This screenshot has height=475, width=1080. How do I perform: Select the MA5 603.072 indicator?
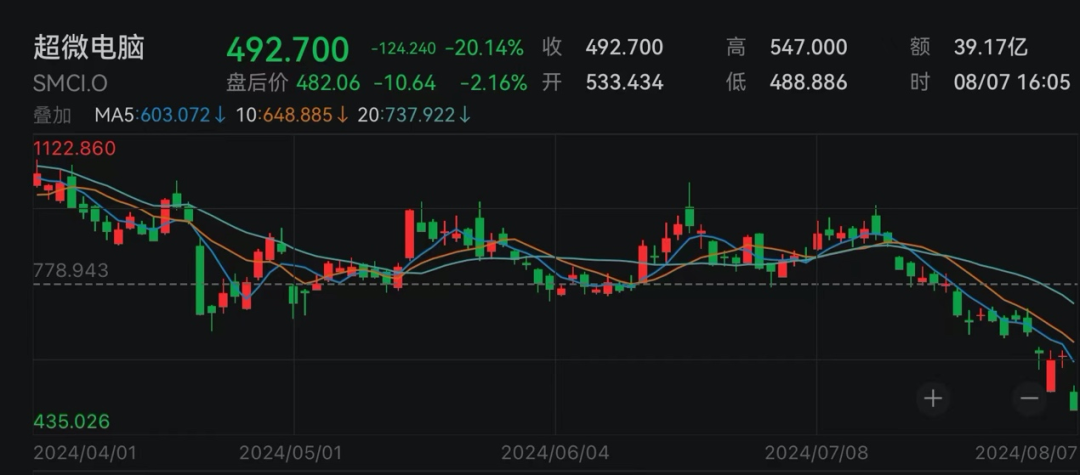click(160, 115)
